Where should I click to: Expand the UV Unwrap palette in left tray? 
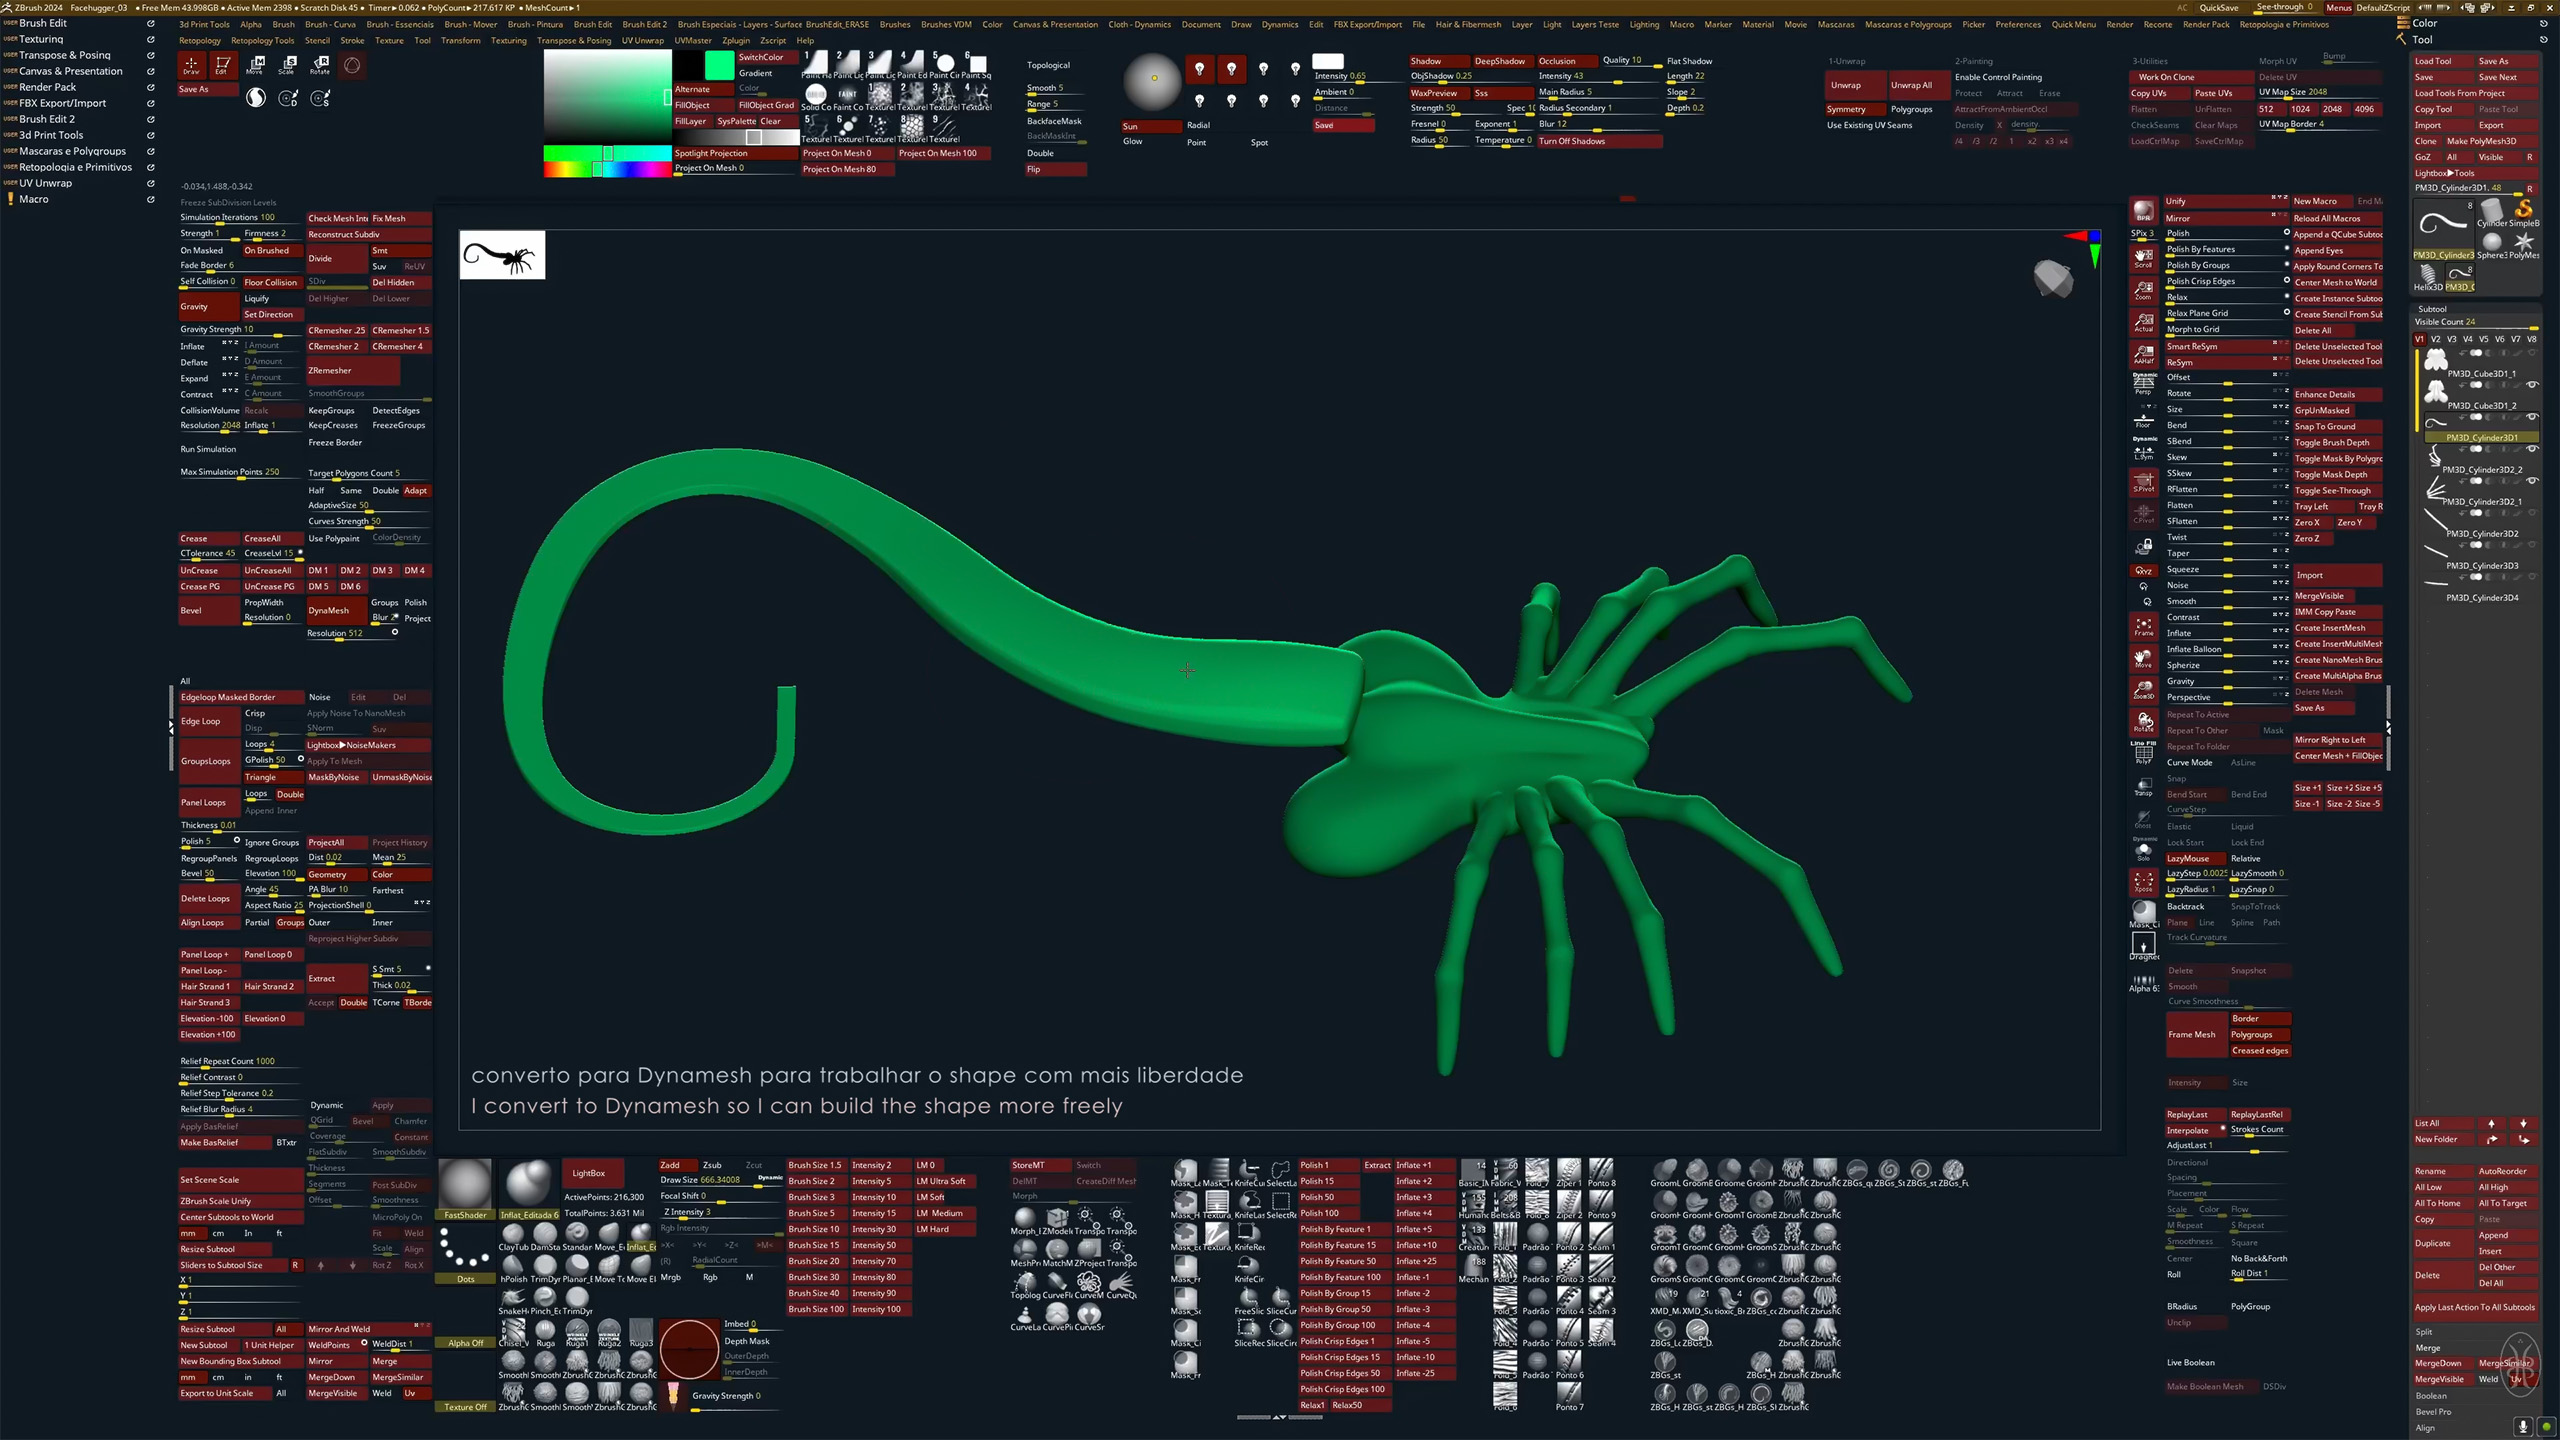click(x=45, y=183)
